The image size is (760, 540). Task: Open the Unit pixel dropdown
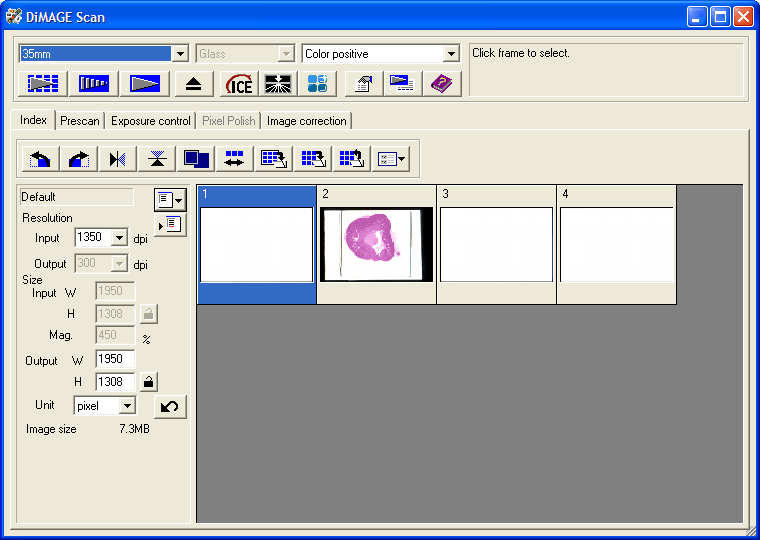click(127, 405)
